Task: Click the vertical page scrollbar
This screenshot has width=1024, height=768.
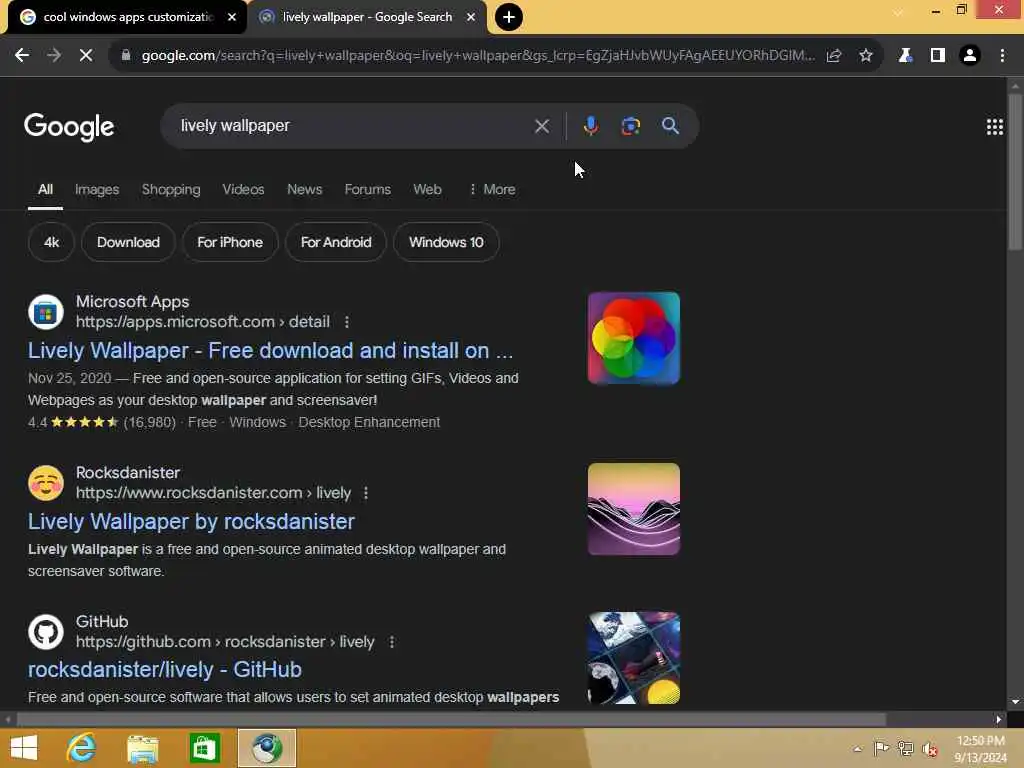Action: point(1015,172)
